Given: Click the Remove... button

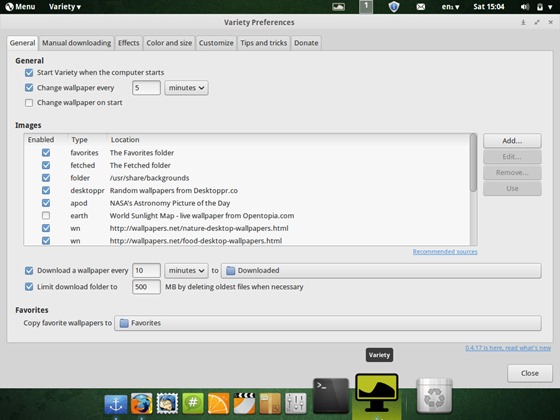Looking at the screenshot, I should coord(512,173).
